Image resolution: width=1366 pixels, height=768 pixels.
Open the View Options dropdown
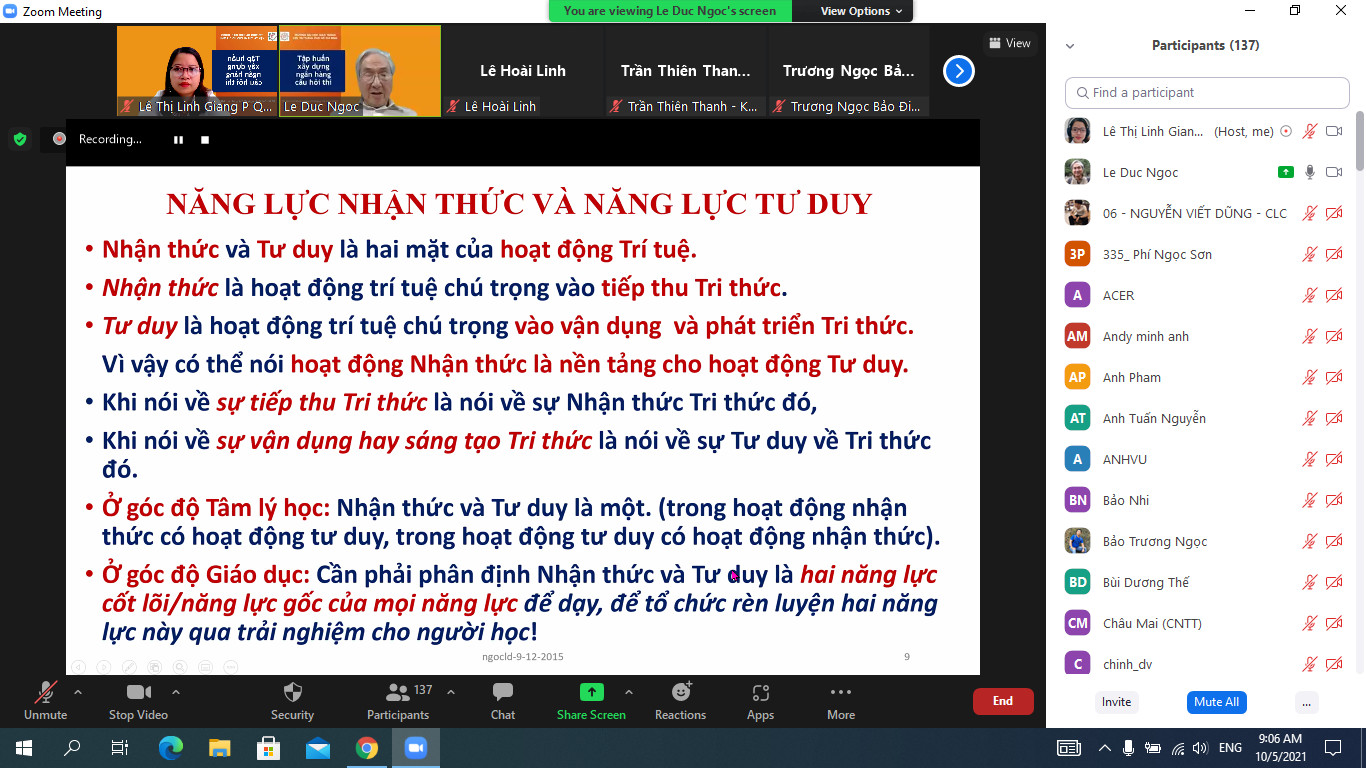tap(861, 11)
